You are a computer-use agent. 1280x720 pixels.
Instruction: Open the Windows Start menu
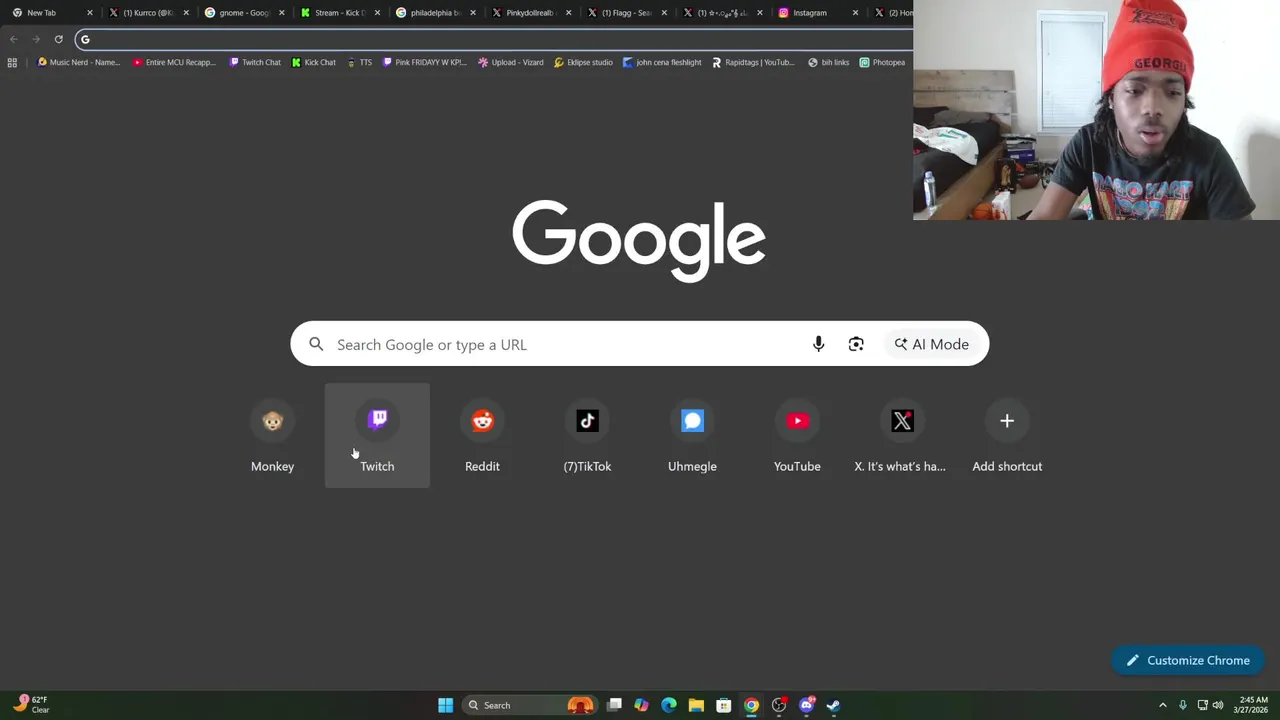pyautogui.click(x=446, y=705)
